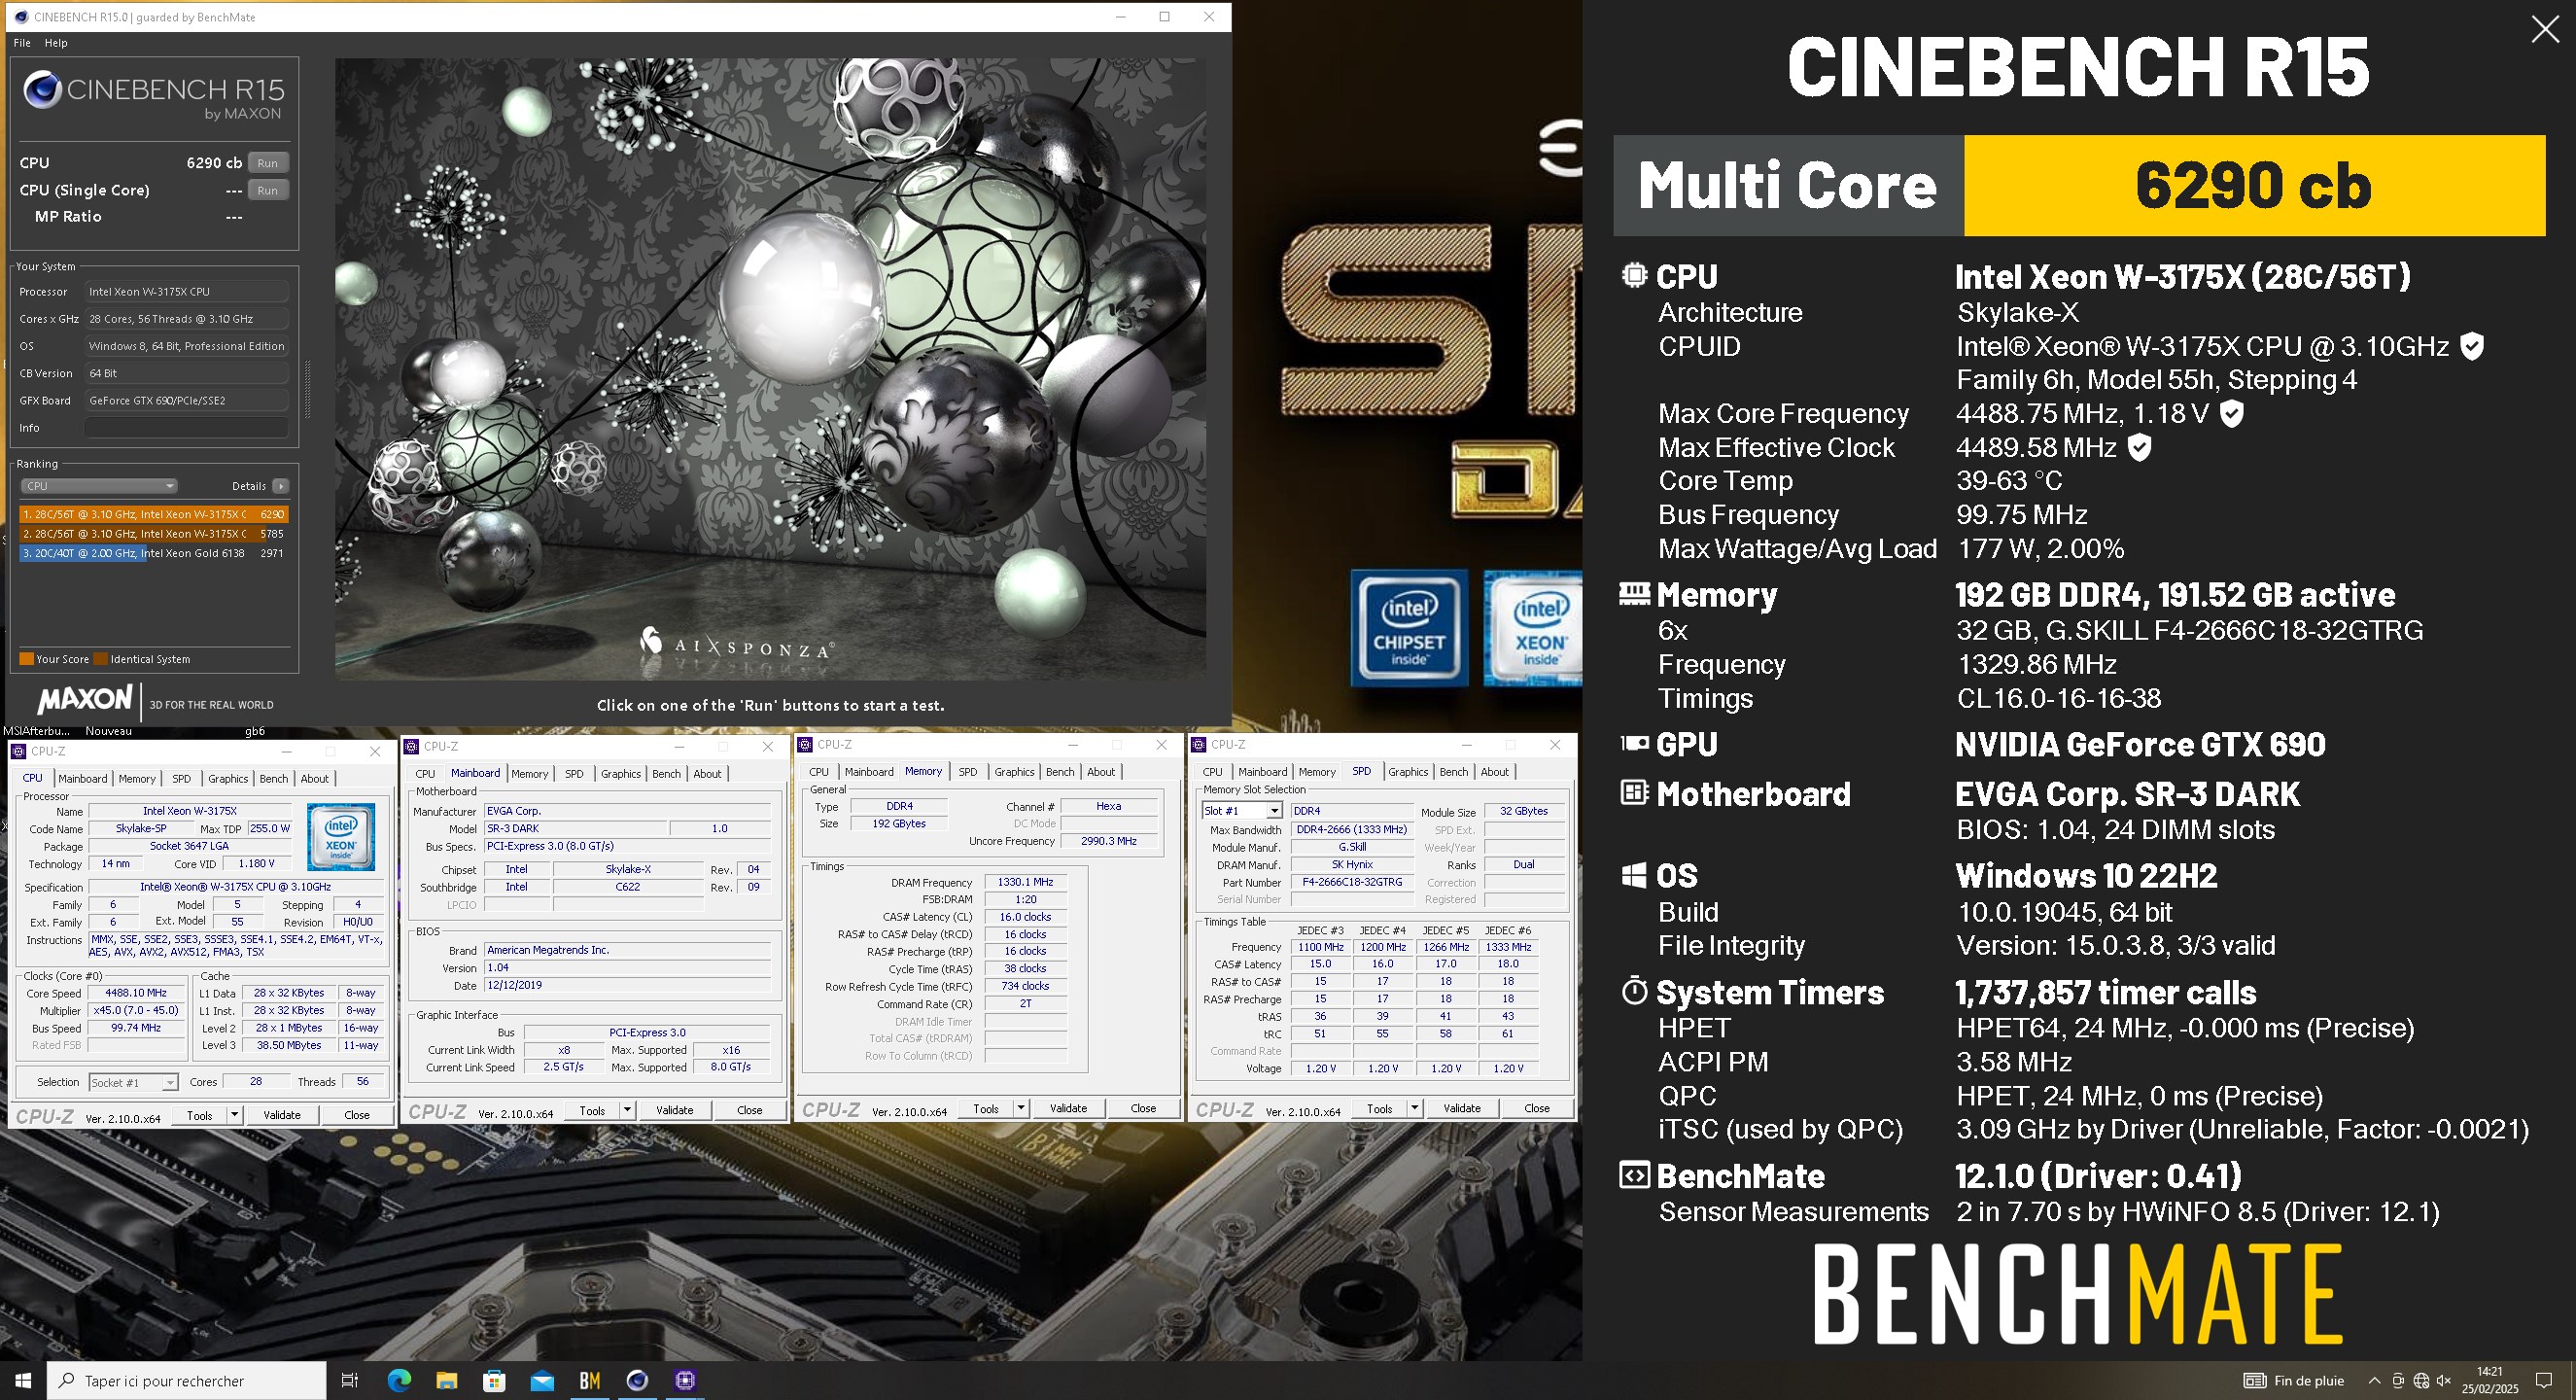Select ranking entry scoring 5785

tap(154, 534)
